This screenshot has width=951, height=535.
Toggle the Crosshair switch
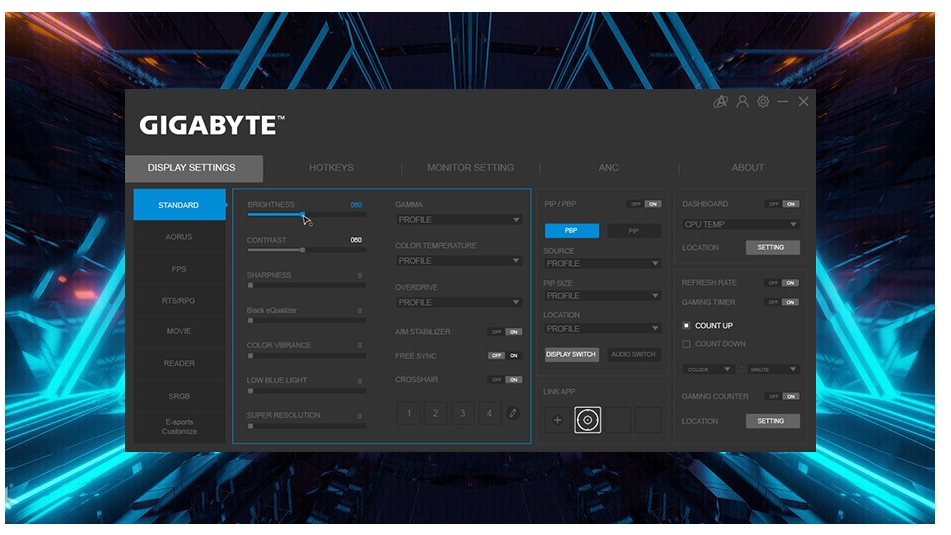(505, 380)
